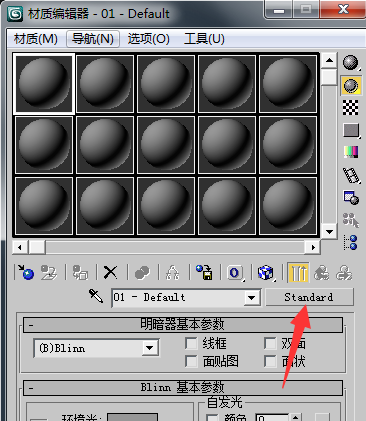Screen dimensions: 366x421
Task: Toggle Show Map in Viewport cube icon
Action: [x=266, y=273]
